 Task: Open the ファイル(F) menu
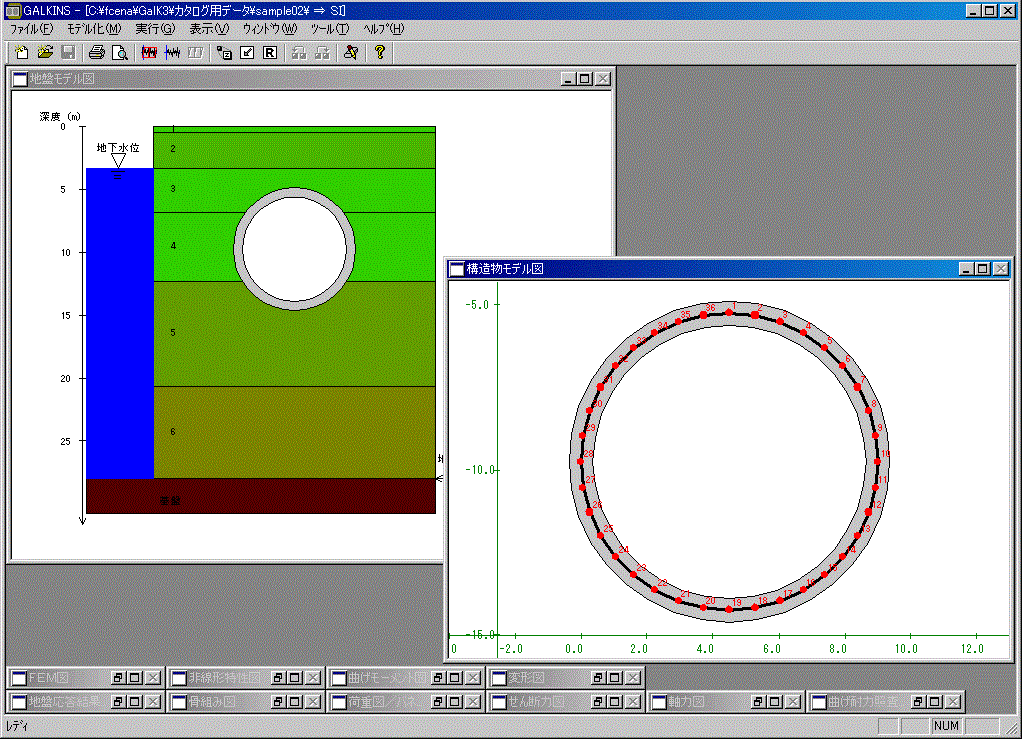31,29
